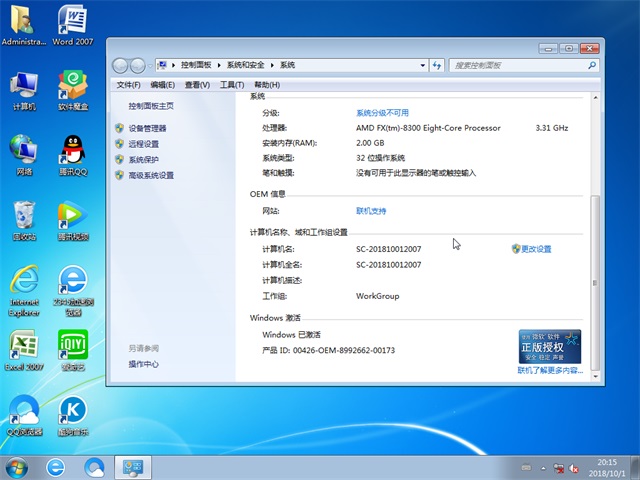The width and height of the screenshot is (640, 480).
Task: Click the scrollbar down arrow
Action: tap(596, 376)
